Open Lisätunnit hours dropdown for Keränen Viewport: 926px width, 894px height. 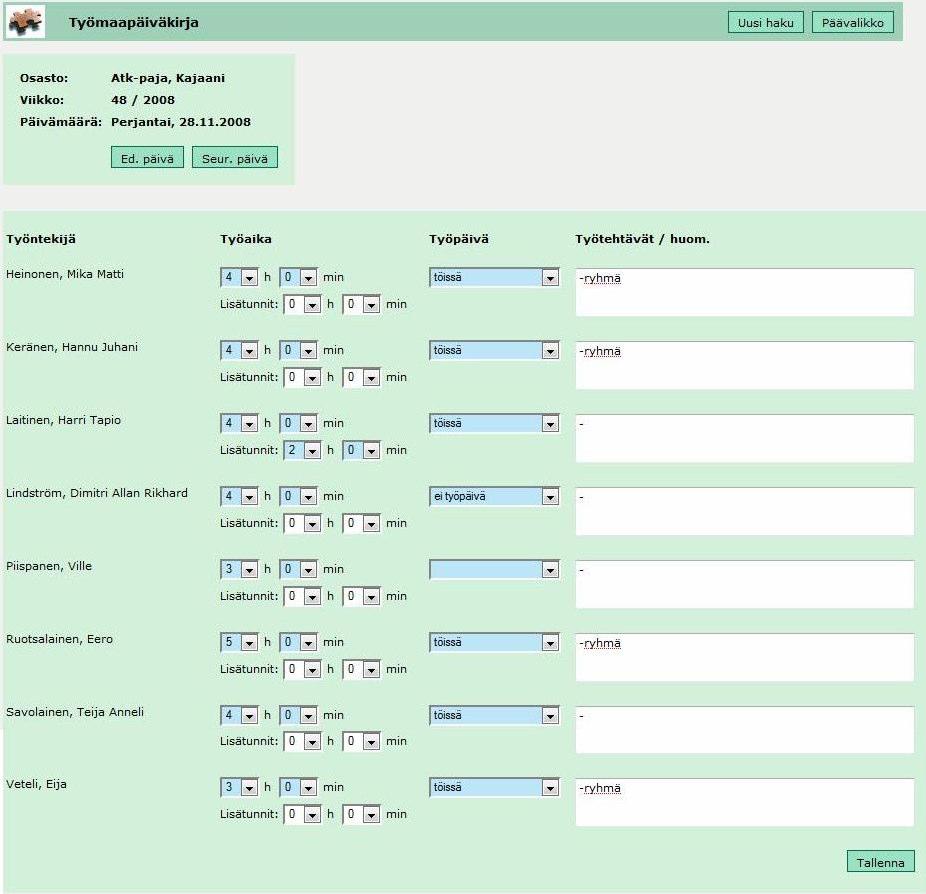302,377
